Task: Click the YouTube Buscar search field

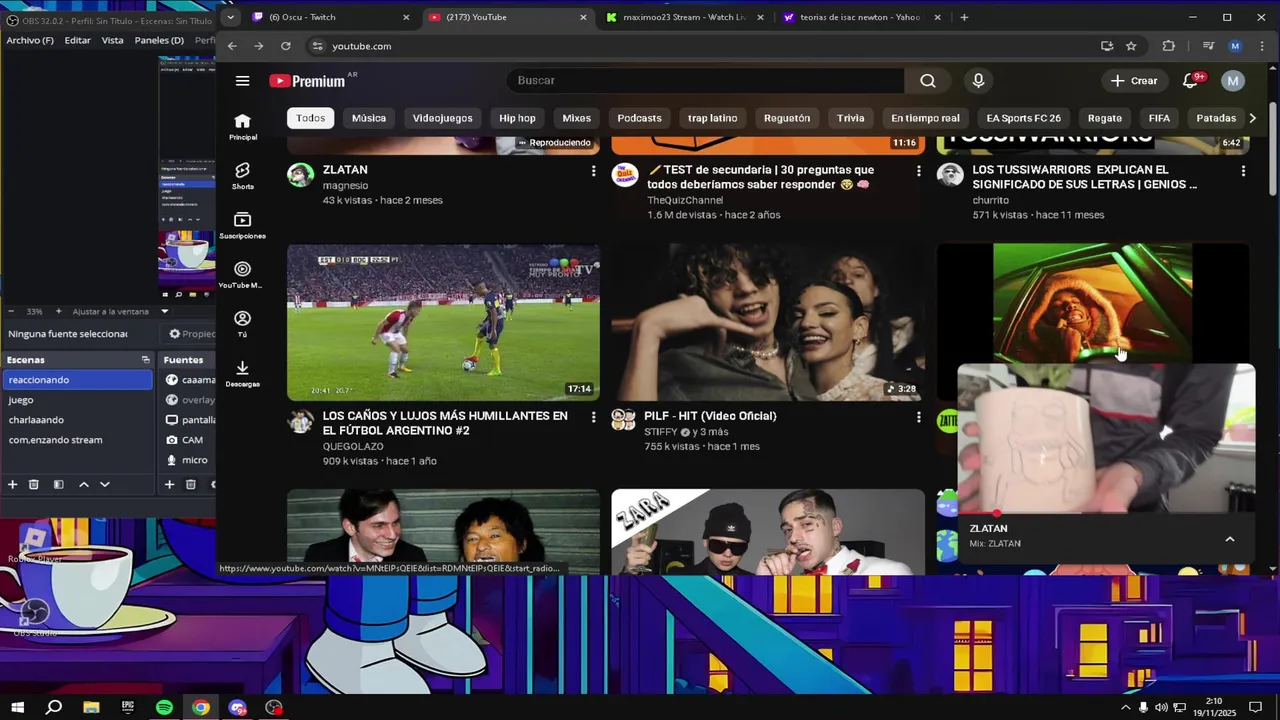Action: pos(705,81)
